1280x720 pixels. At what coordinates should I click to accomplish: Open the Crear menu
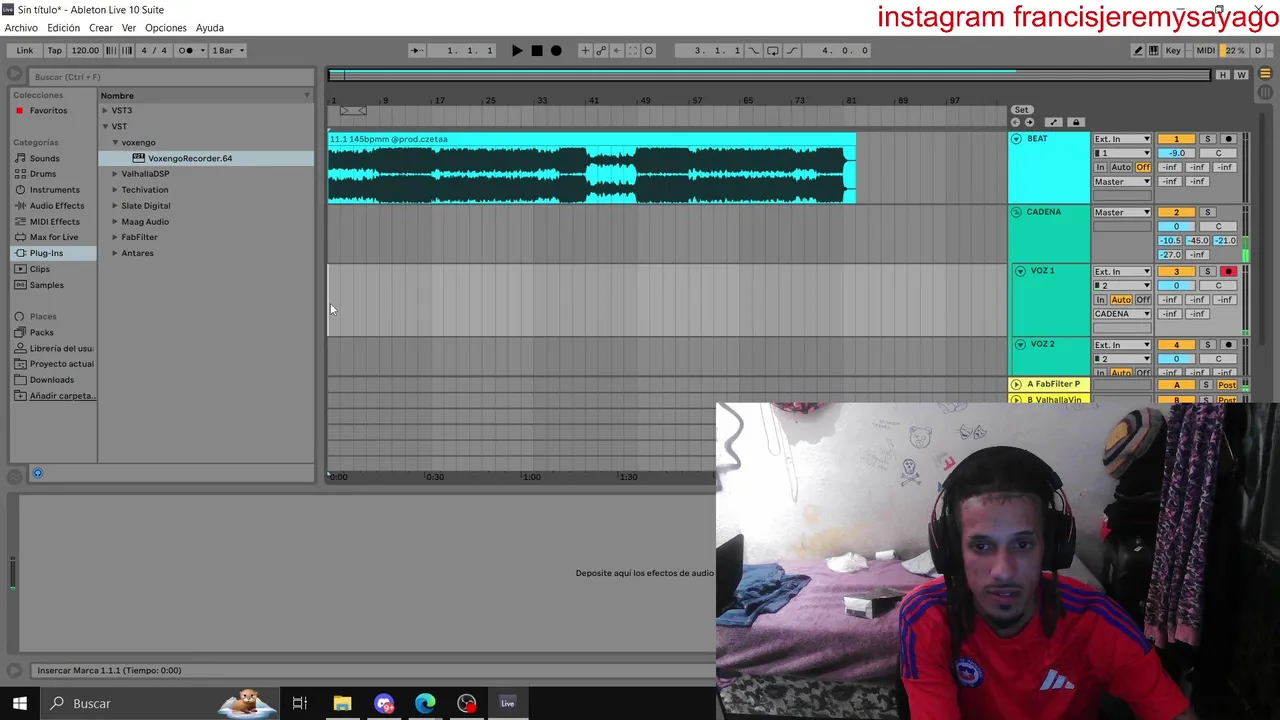point(101,28)
